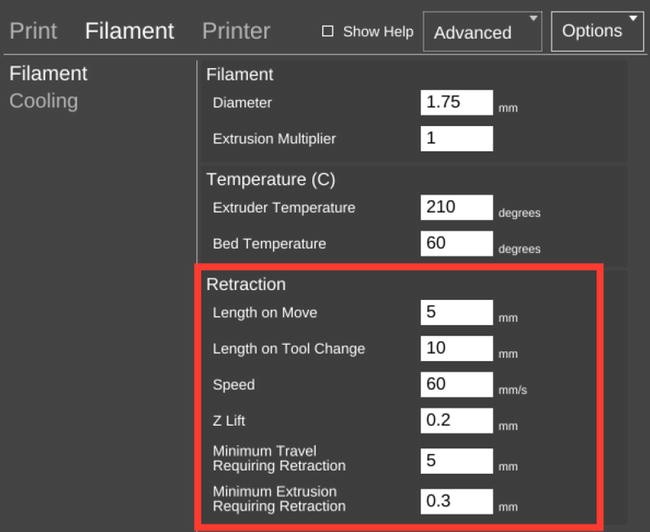Click the Advanced dropdown arrow indicator
Image resolution: width=650 pixels, height=532 pixels.
coord(534,18)
